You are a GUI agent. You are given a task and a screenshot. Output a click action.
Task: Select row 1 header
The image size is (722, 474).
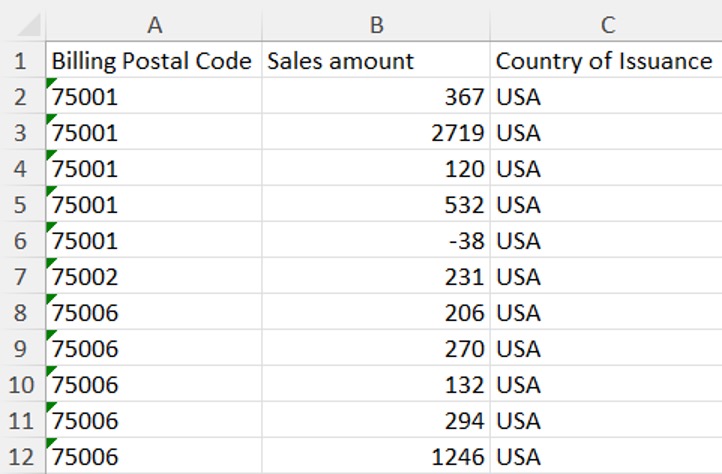[22, 60]
